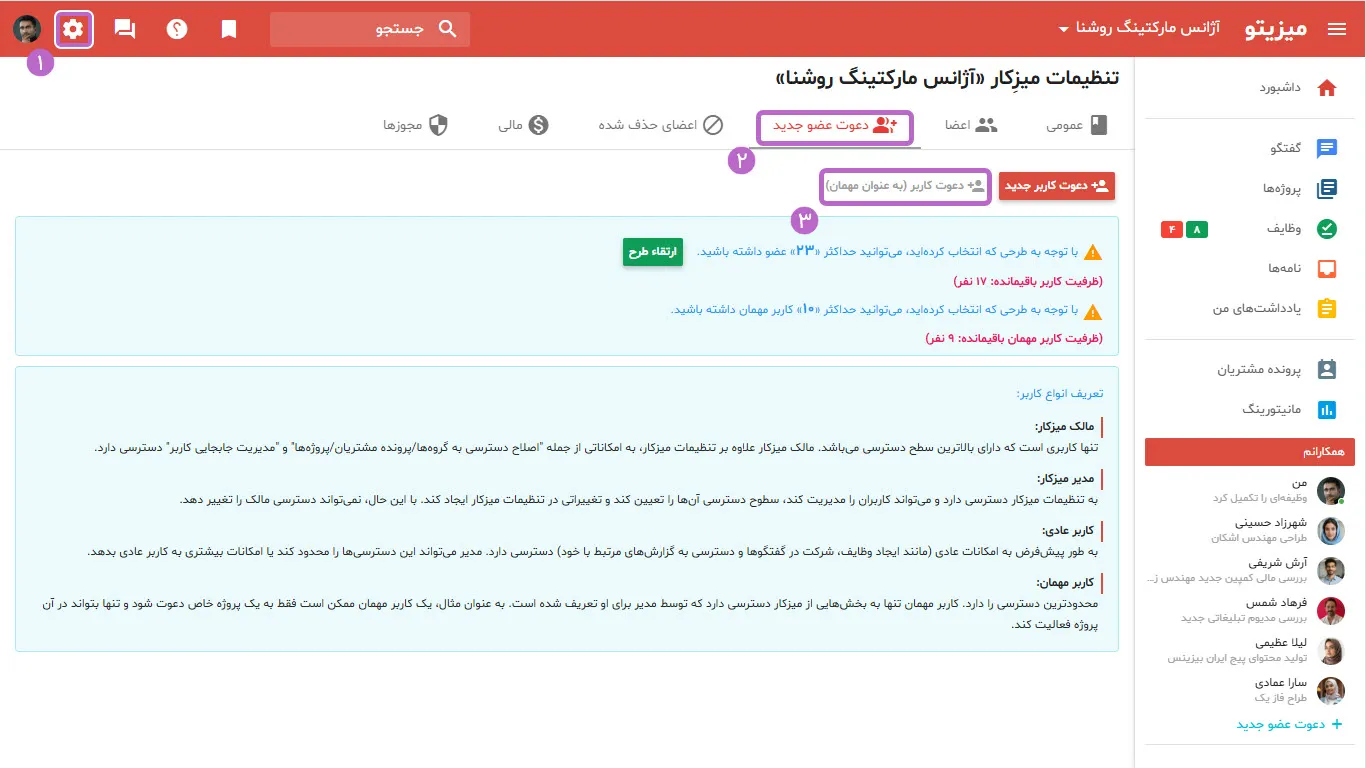The height and width of the screenshot is (768, 1366).
Task: Expand the آژانس مارکتینگ روشنا workspace dropdown
Action: (x=1139, y=29)
